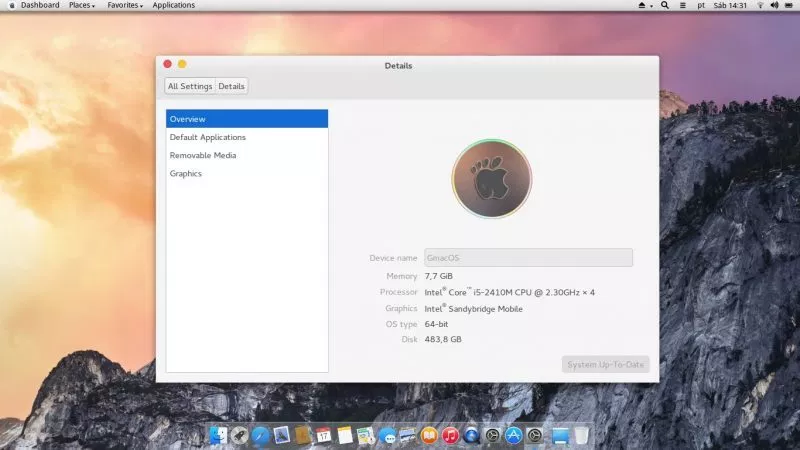Click the Memory value 7,7 GiB

click(x=439, y=276)
